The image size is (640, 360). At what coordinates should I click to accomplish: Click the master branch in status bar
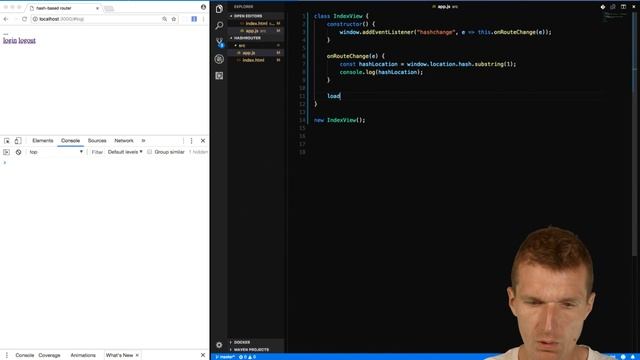coord(225,357)
